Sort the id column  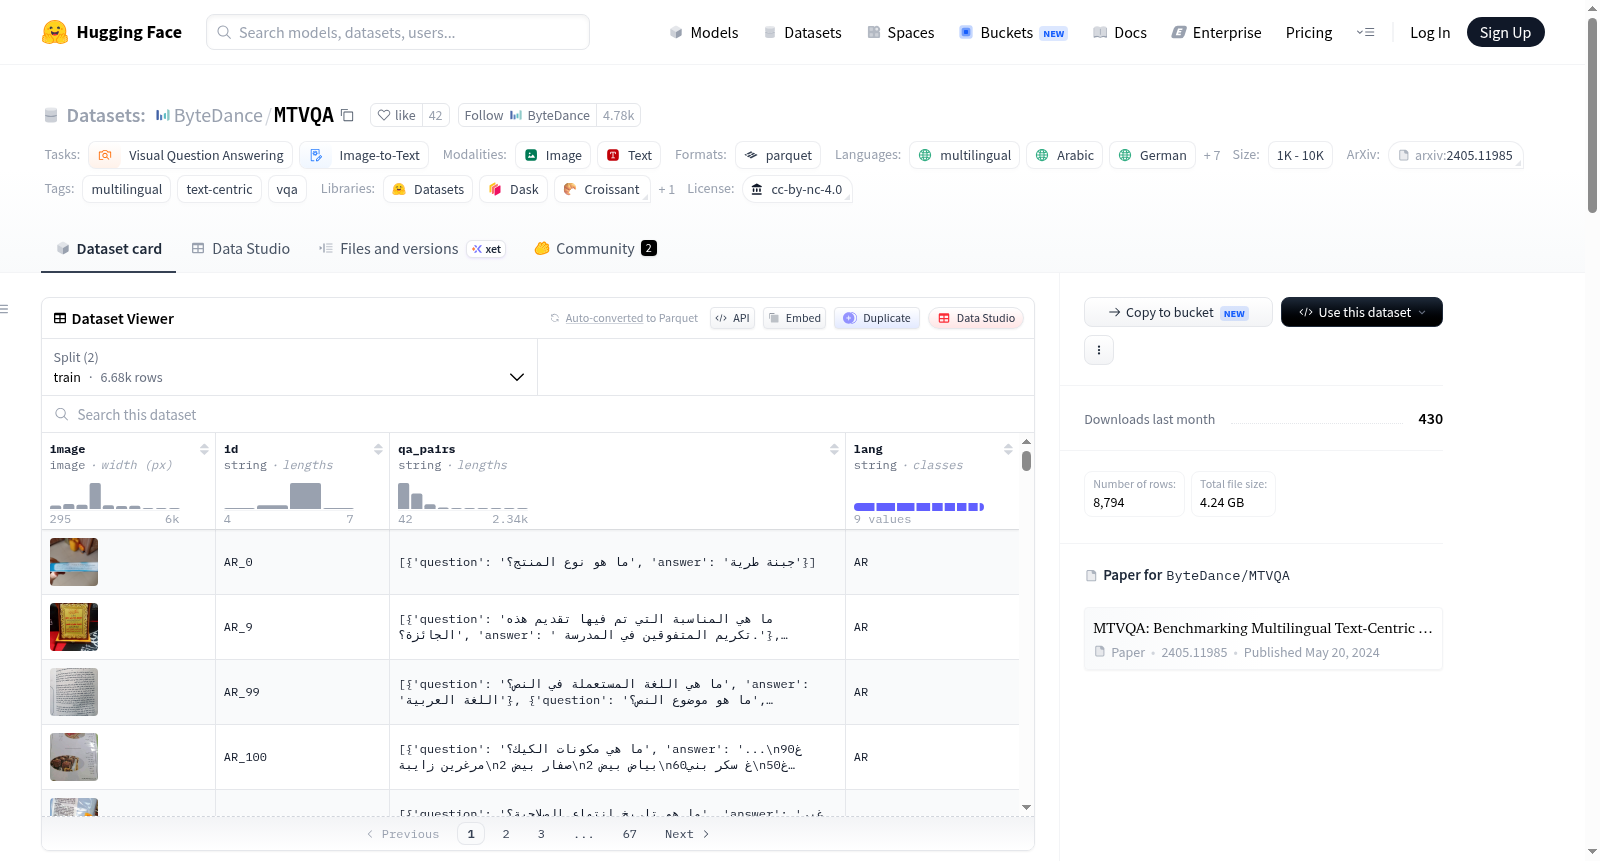[378, 449]
